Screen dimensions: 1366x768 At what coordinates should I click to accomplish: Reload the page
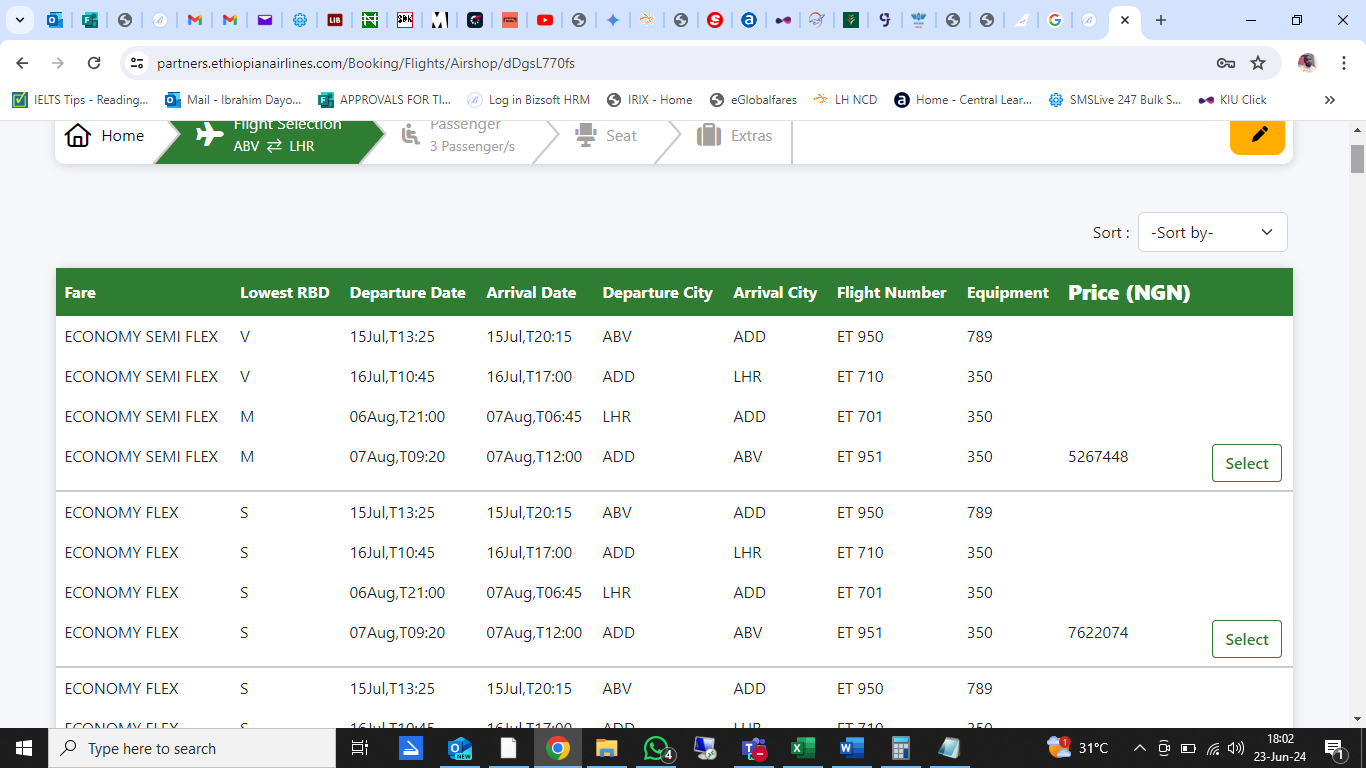[x=94, y=63]
